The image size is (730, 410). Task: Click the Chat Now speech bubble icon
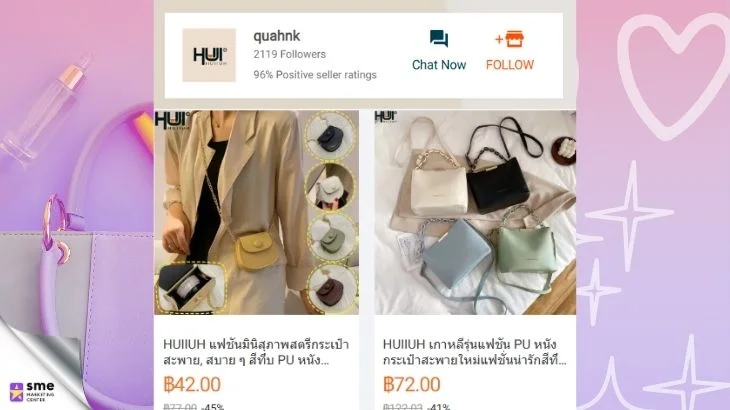click(439, 39)
